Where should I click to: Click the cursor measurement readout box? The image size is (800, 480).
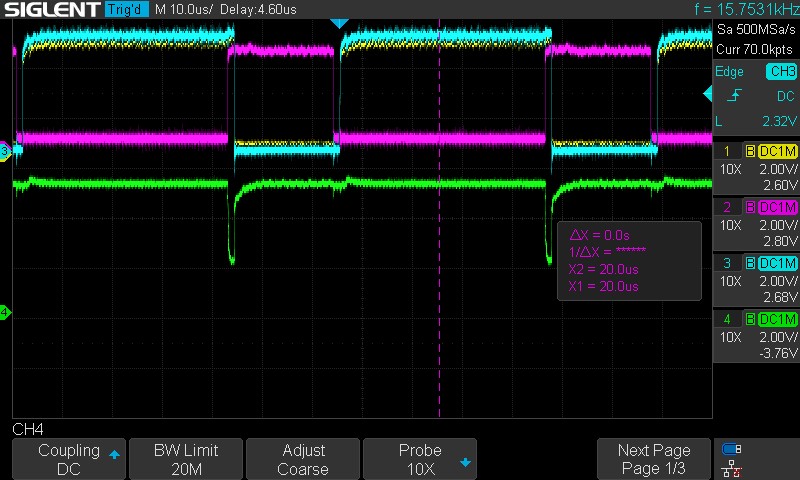click(x=628, y=258)
